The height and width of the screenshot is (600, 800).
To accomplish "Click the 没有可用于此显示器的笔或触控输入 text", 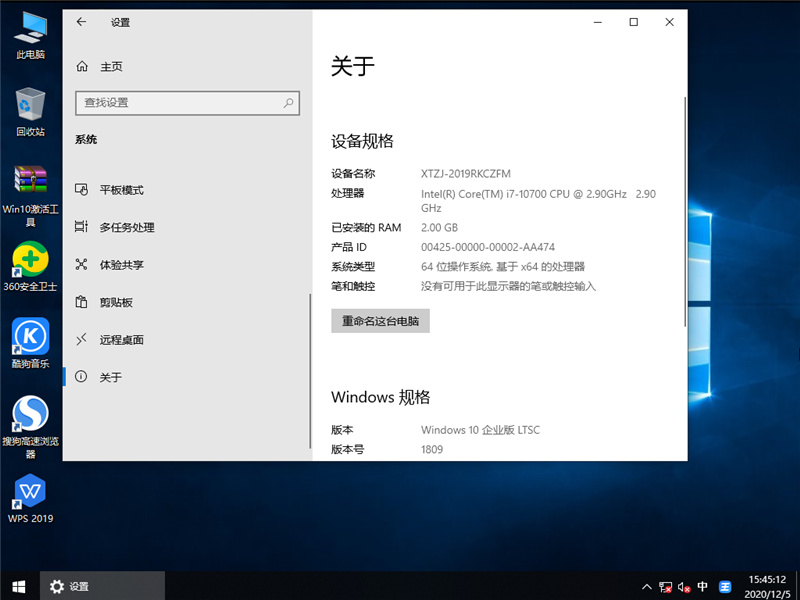I will click(x=508, y=286).
